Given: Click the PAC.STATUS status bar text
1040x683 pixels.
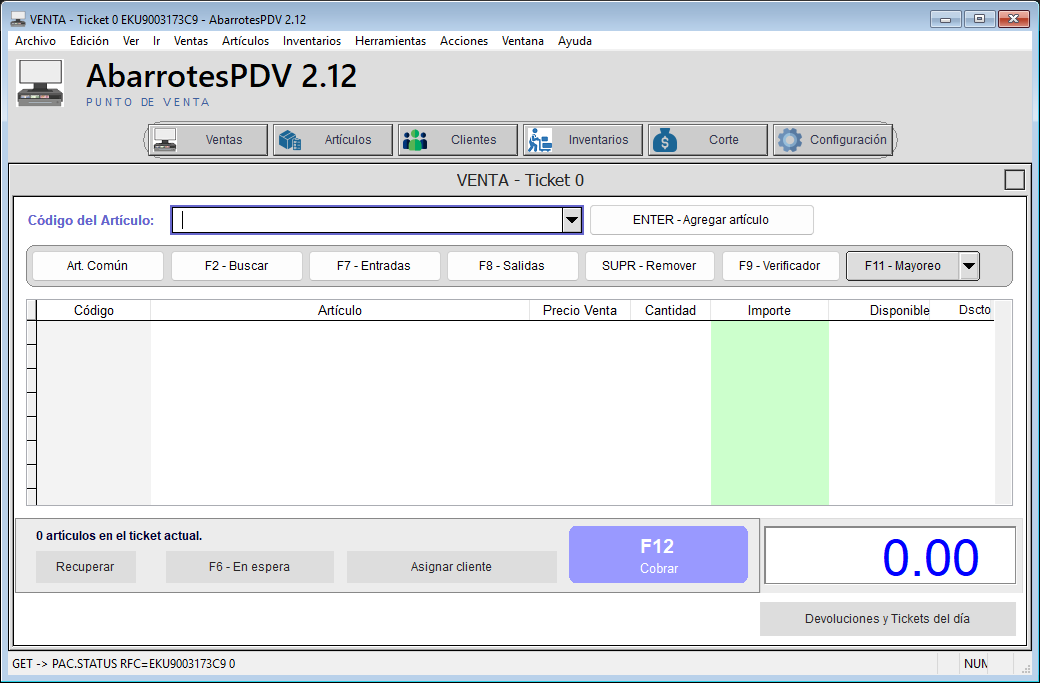Looking at the screenshot, I should coord(123,663).
